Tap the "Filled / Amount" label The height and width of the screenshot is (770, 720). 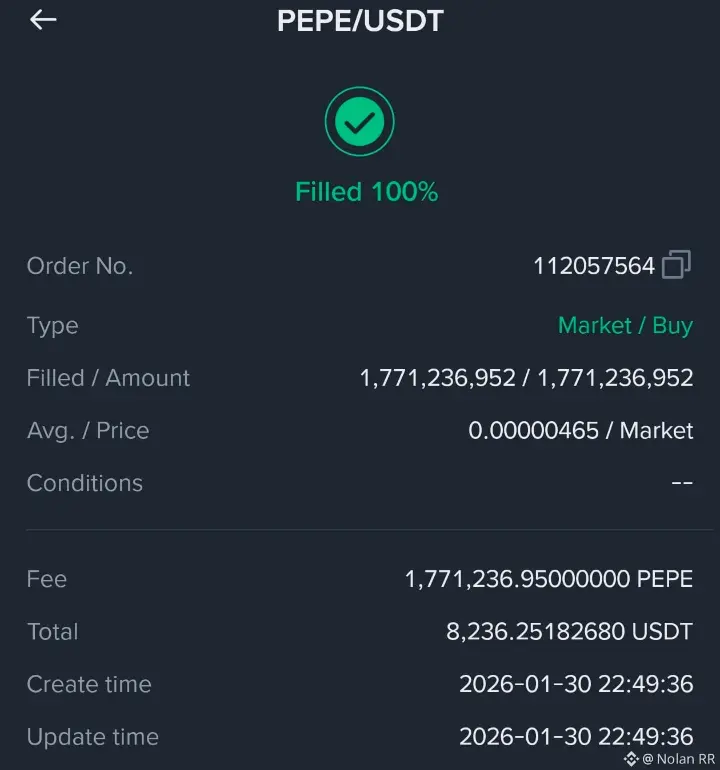(x=108, y=378)
